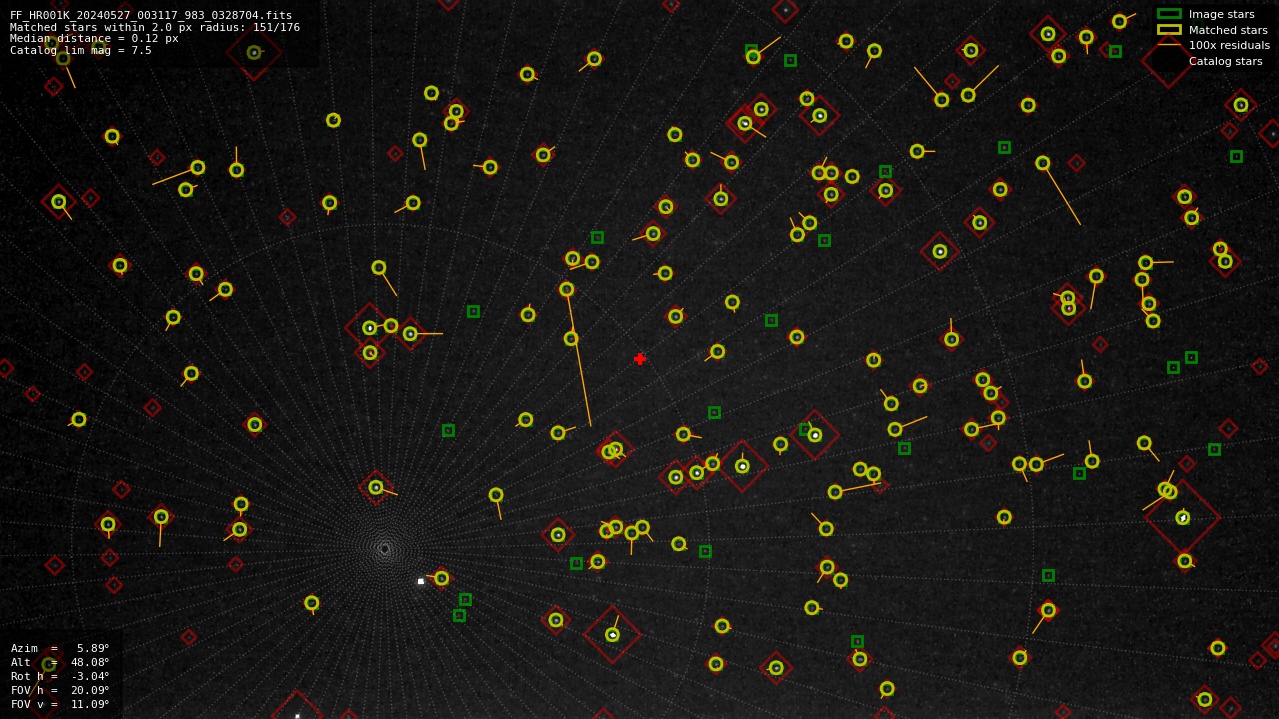
Task: Click the orange 100x residuals legend line
Action: pyautogui.click(x=1169, y=45)
